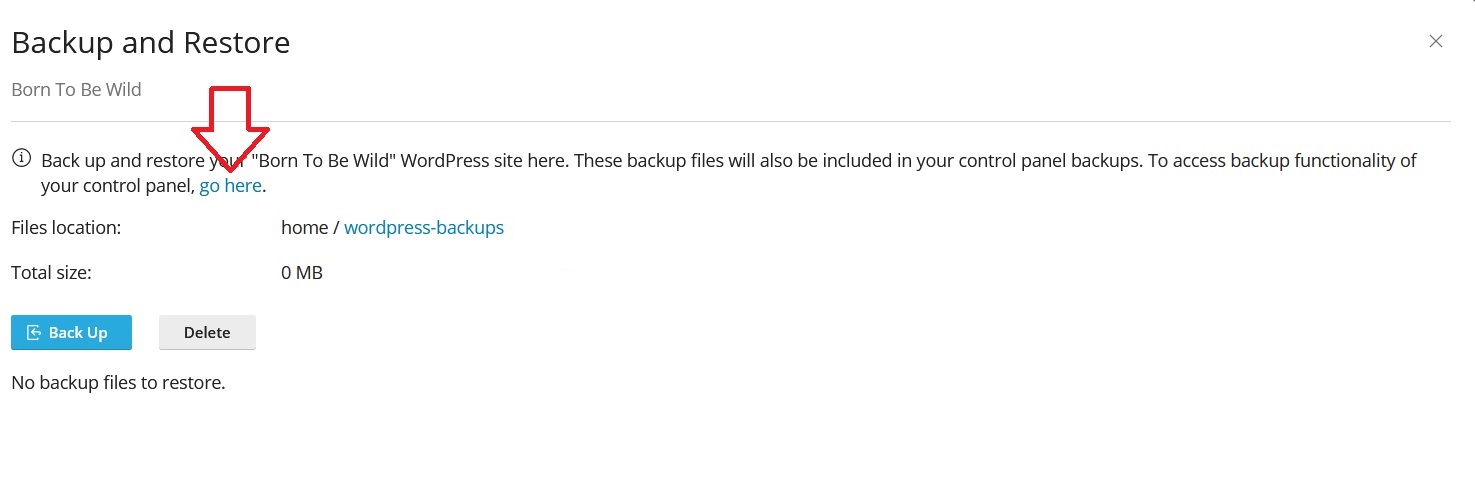Screen dimensions: 1475x495
Task: Click the 'Backup and Restore' heading
Action: pos(150,43)
